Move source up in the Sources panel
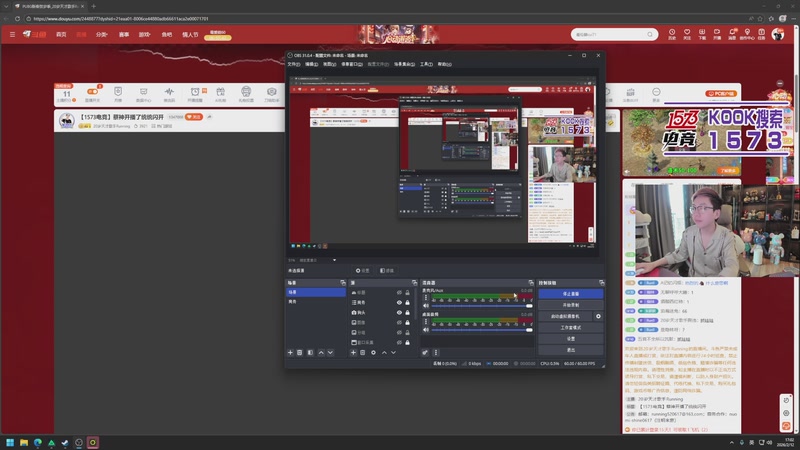800x450 pixels. coord(384,353)
